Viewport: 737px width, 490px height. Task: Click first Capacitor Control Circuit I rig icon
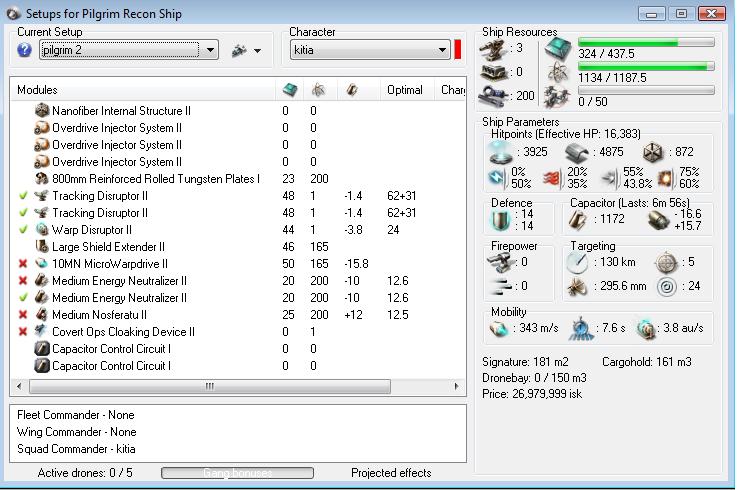[x=42, y=348]
